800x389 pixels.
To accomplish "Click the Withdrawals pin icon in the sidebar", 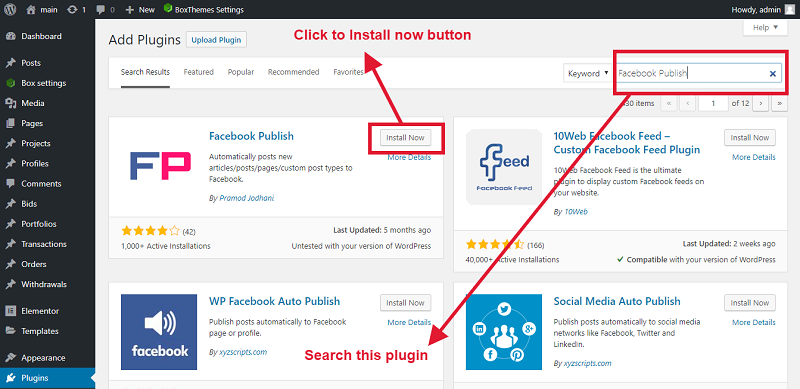I will (10, 284).
